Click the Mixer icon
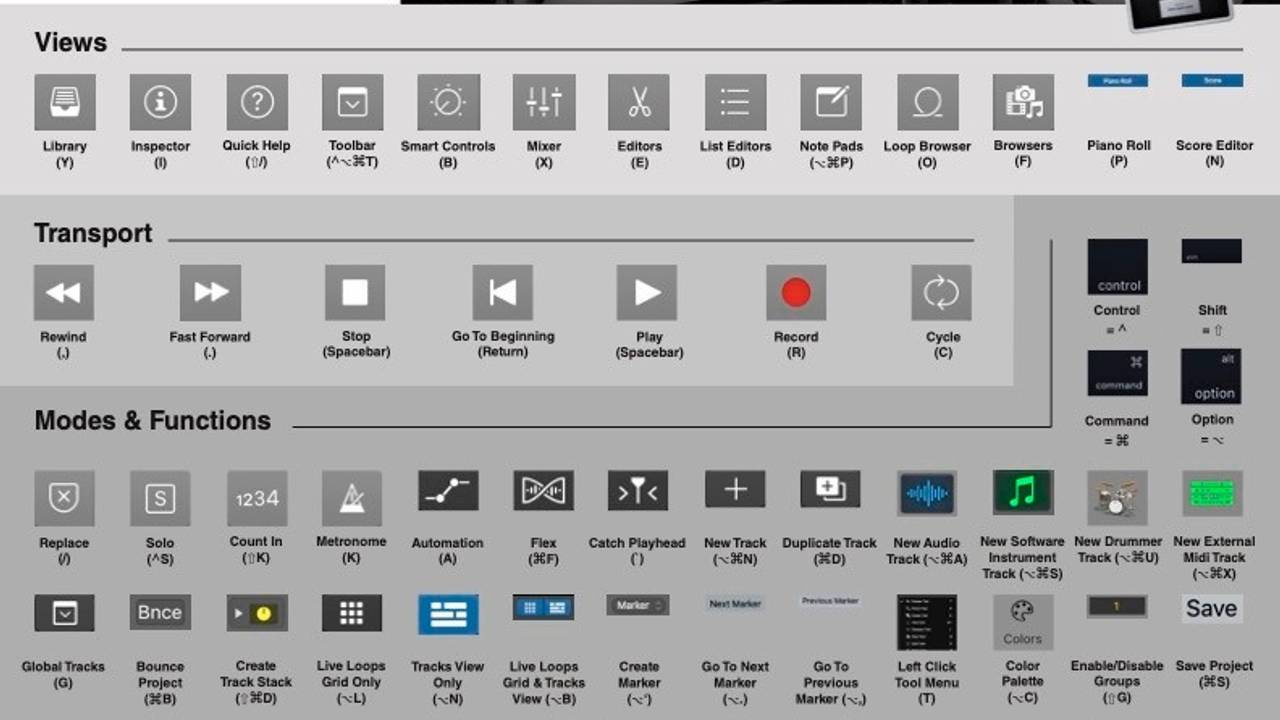1280x720 pixels. click(544, 102)
